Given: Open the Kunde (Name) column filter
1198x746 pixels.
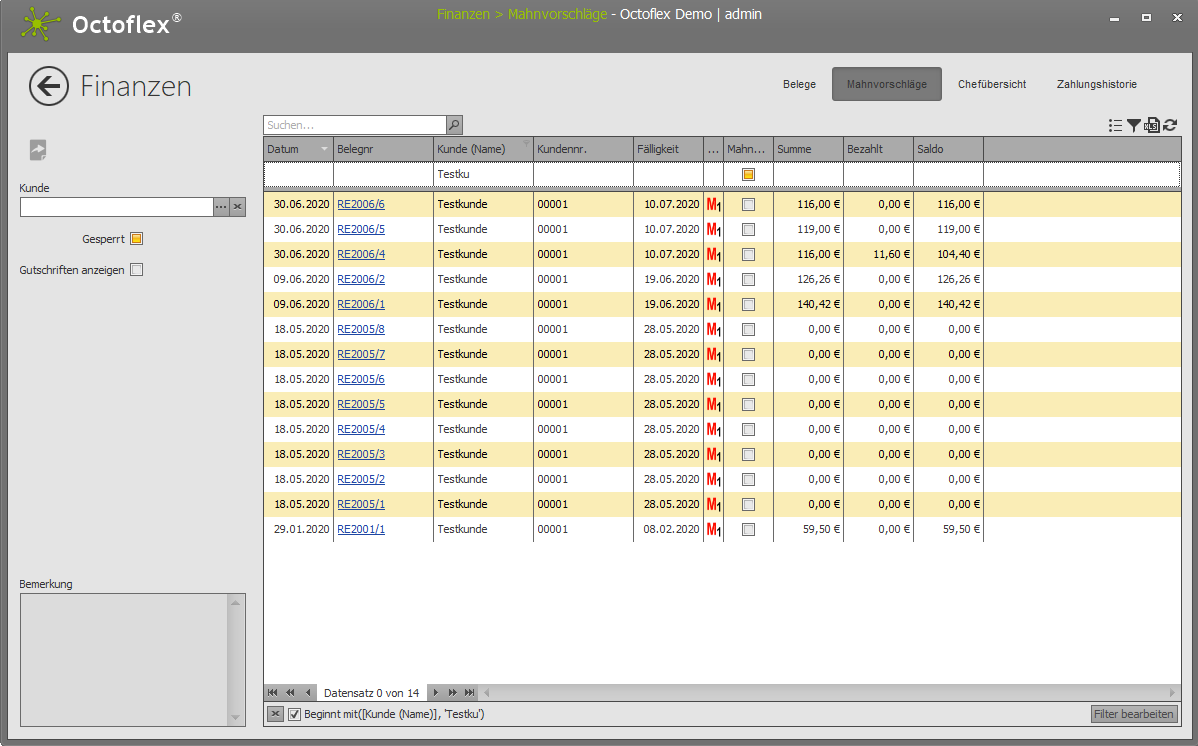Looking at the screenshot, I should (526, 143).
